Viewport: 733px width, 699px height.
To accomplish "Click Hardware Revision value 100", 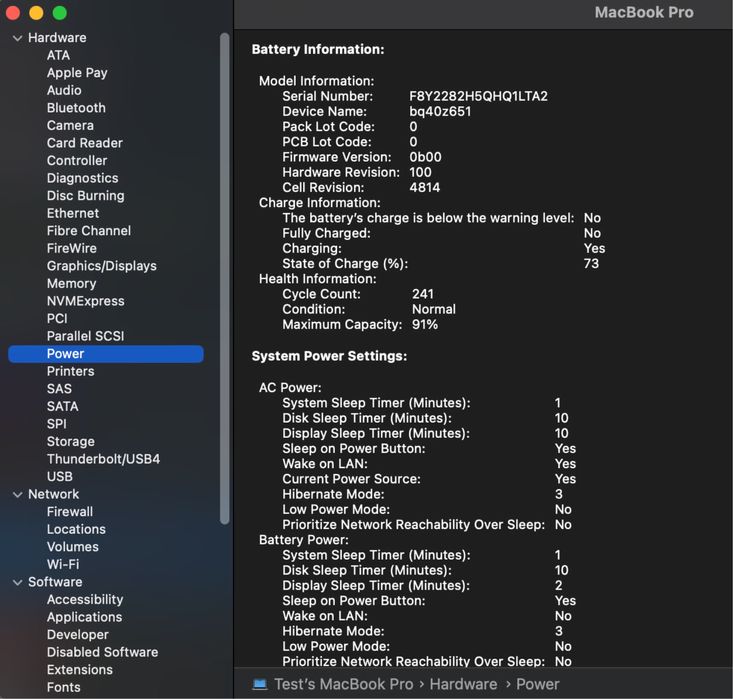I will click(420, 173).
